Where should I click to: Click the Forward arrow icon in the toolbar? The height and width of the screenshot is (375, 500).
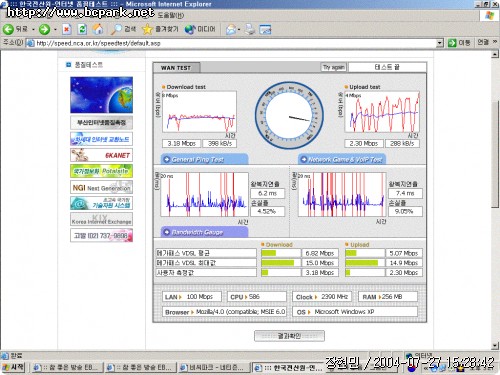coord(44,29)
